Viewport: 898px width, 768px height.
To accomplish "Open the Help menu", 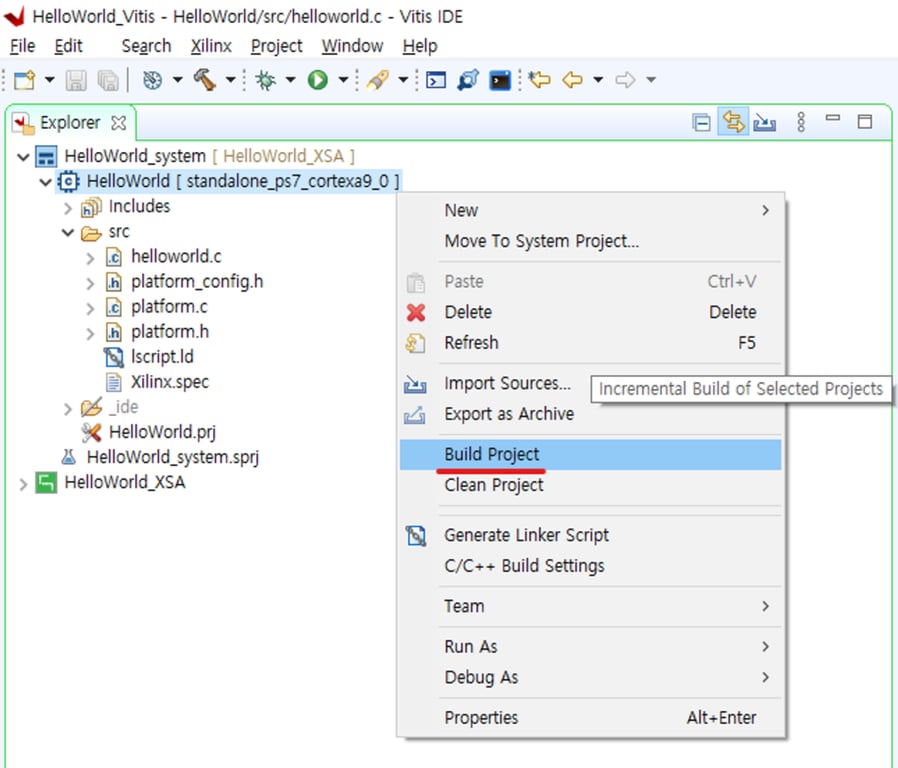I will (x=420, y=46).
